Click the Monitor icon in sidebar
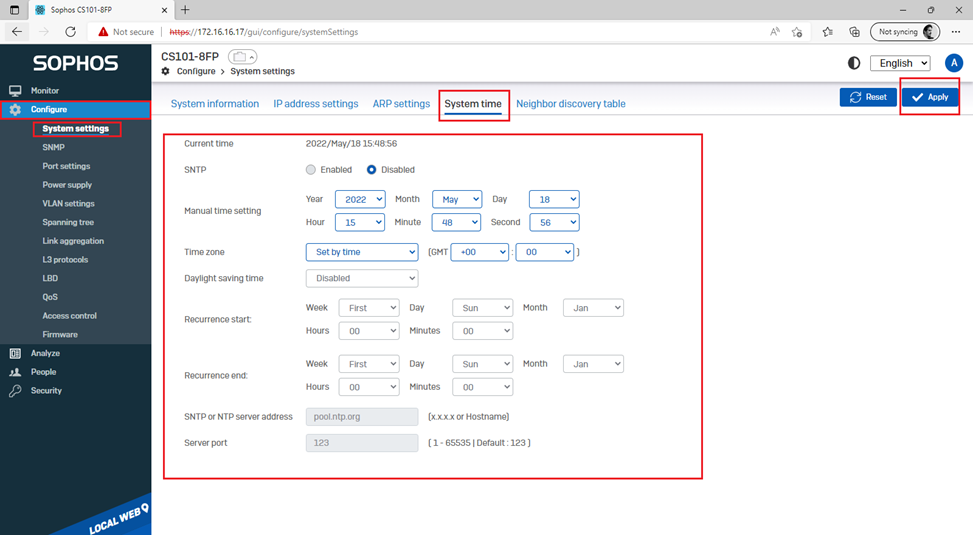Image resolution: width=973 pixels, height=535 pixels. 15,91
